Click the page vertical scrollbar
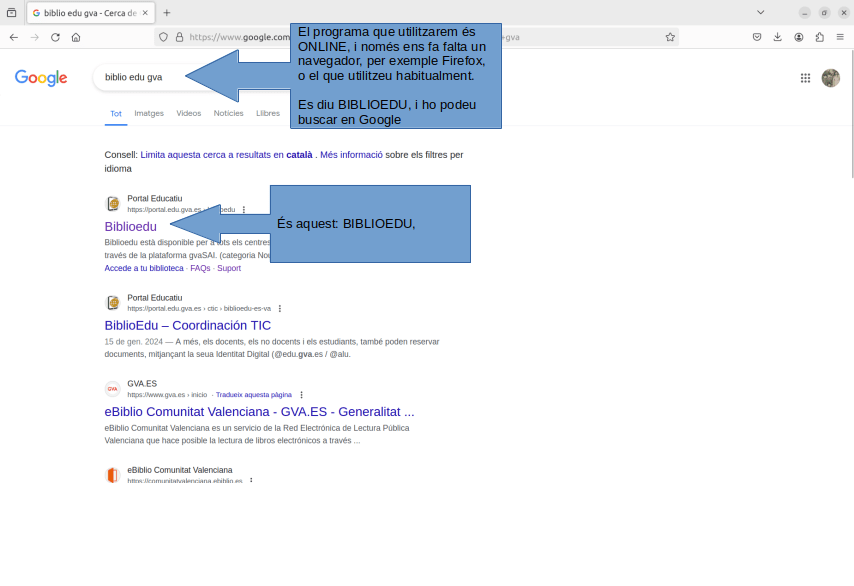Viewport: 854px width, 586px height. 851,114
